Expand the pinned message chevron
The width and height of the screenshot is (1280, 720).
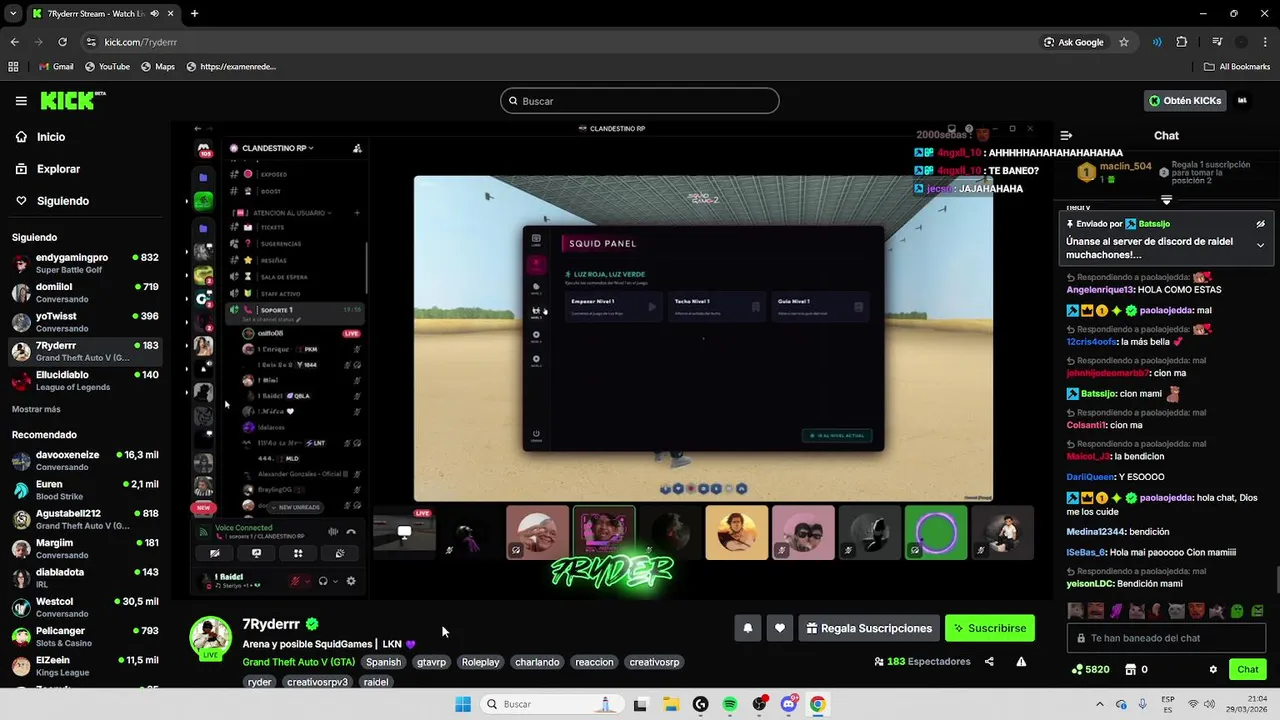coord(1260,245)
